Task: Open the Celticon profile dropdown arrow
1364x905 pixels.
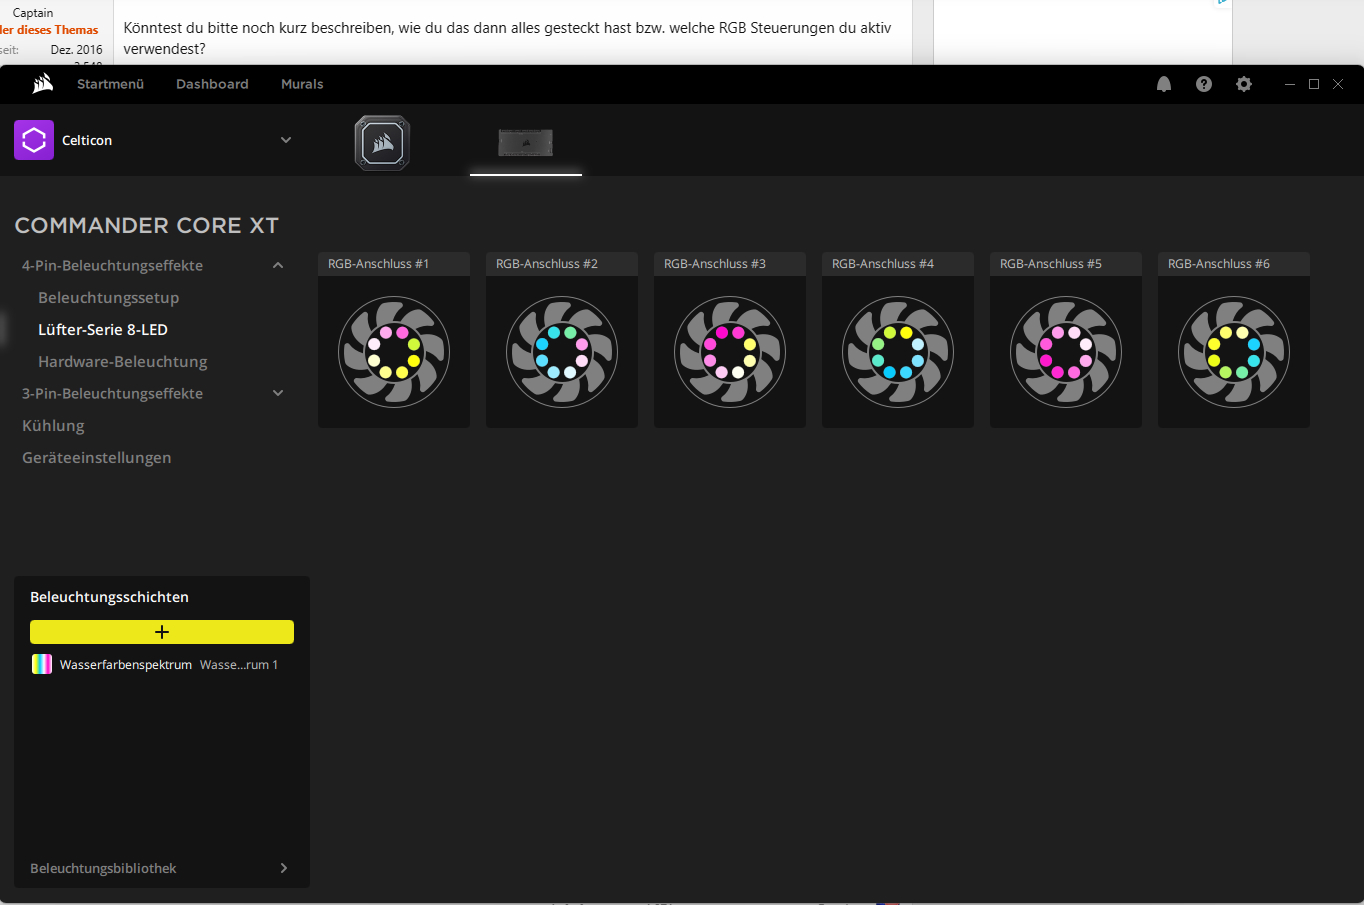Action: click(286, 140)
